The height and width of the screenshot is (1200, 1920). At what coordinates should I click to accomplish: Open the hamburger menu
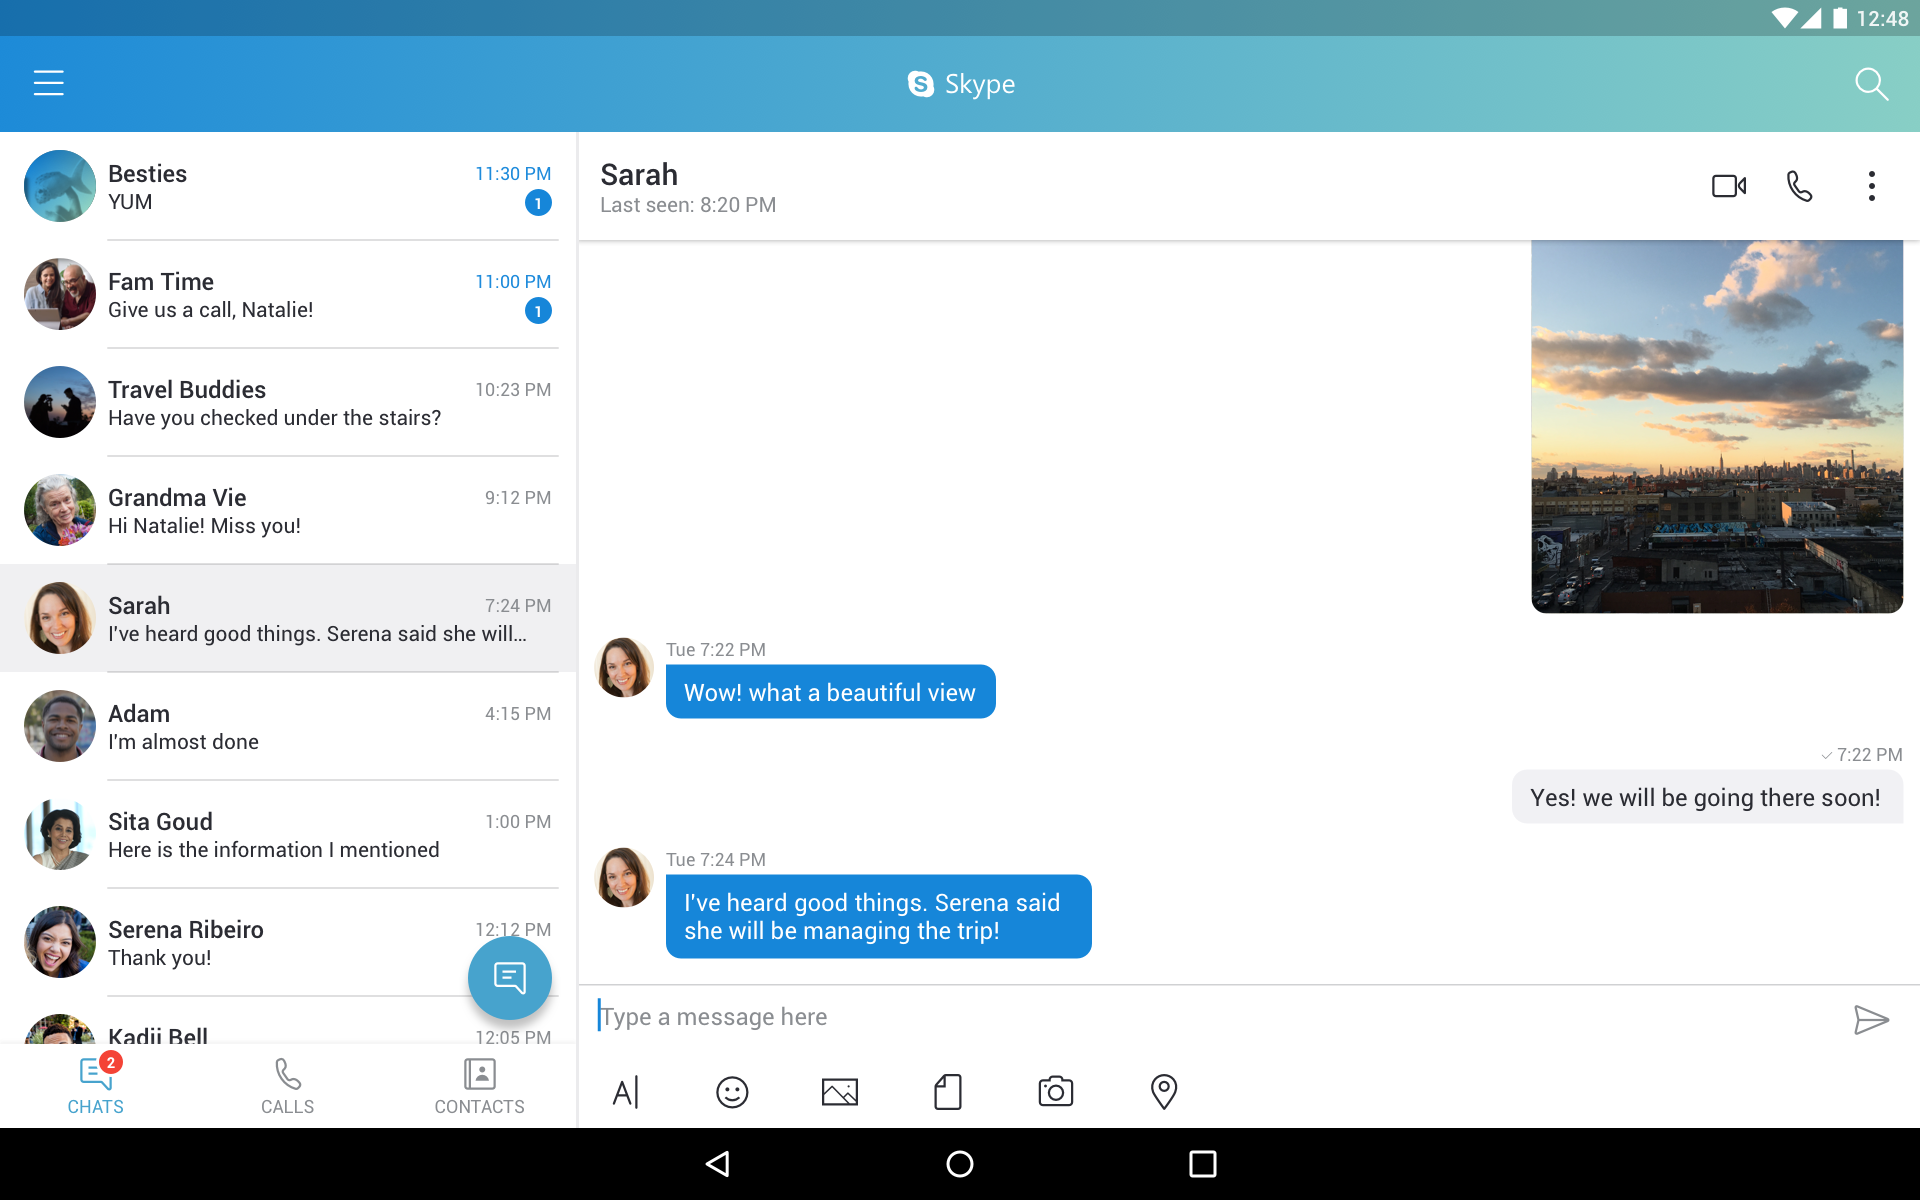point(47,84)
